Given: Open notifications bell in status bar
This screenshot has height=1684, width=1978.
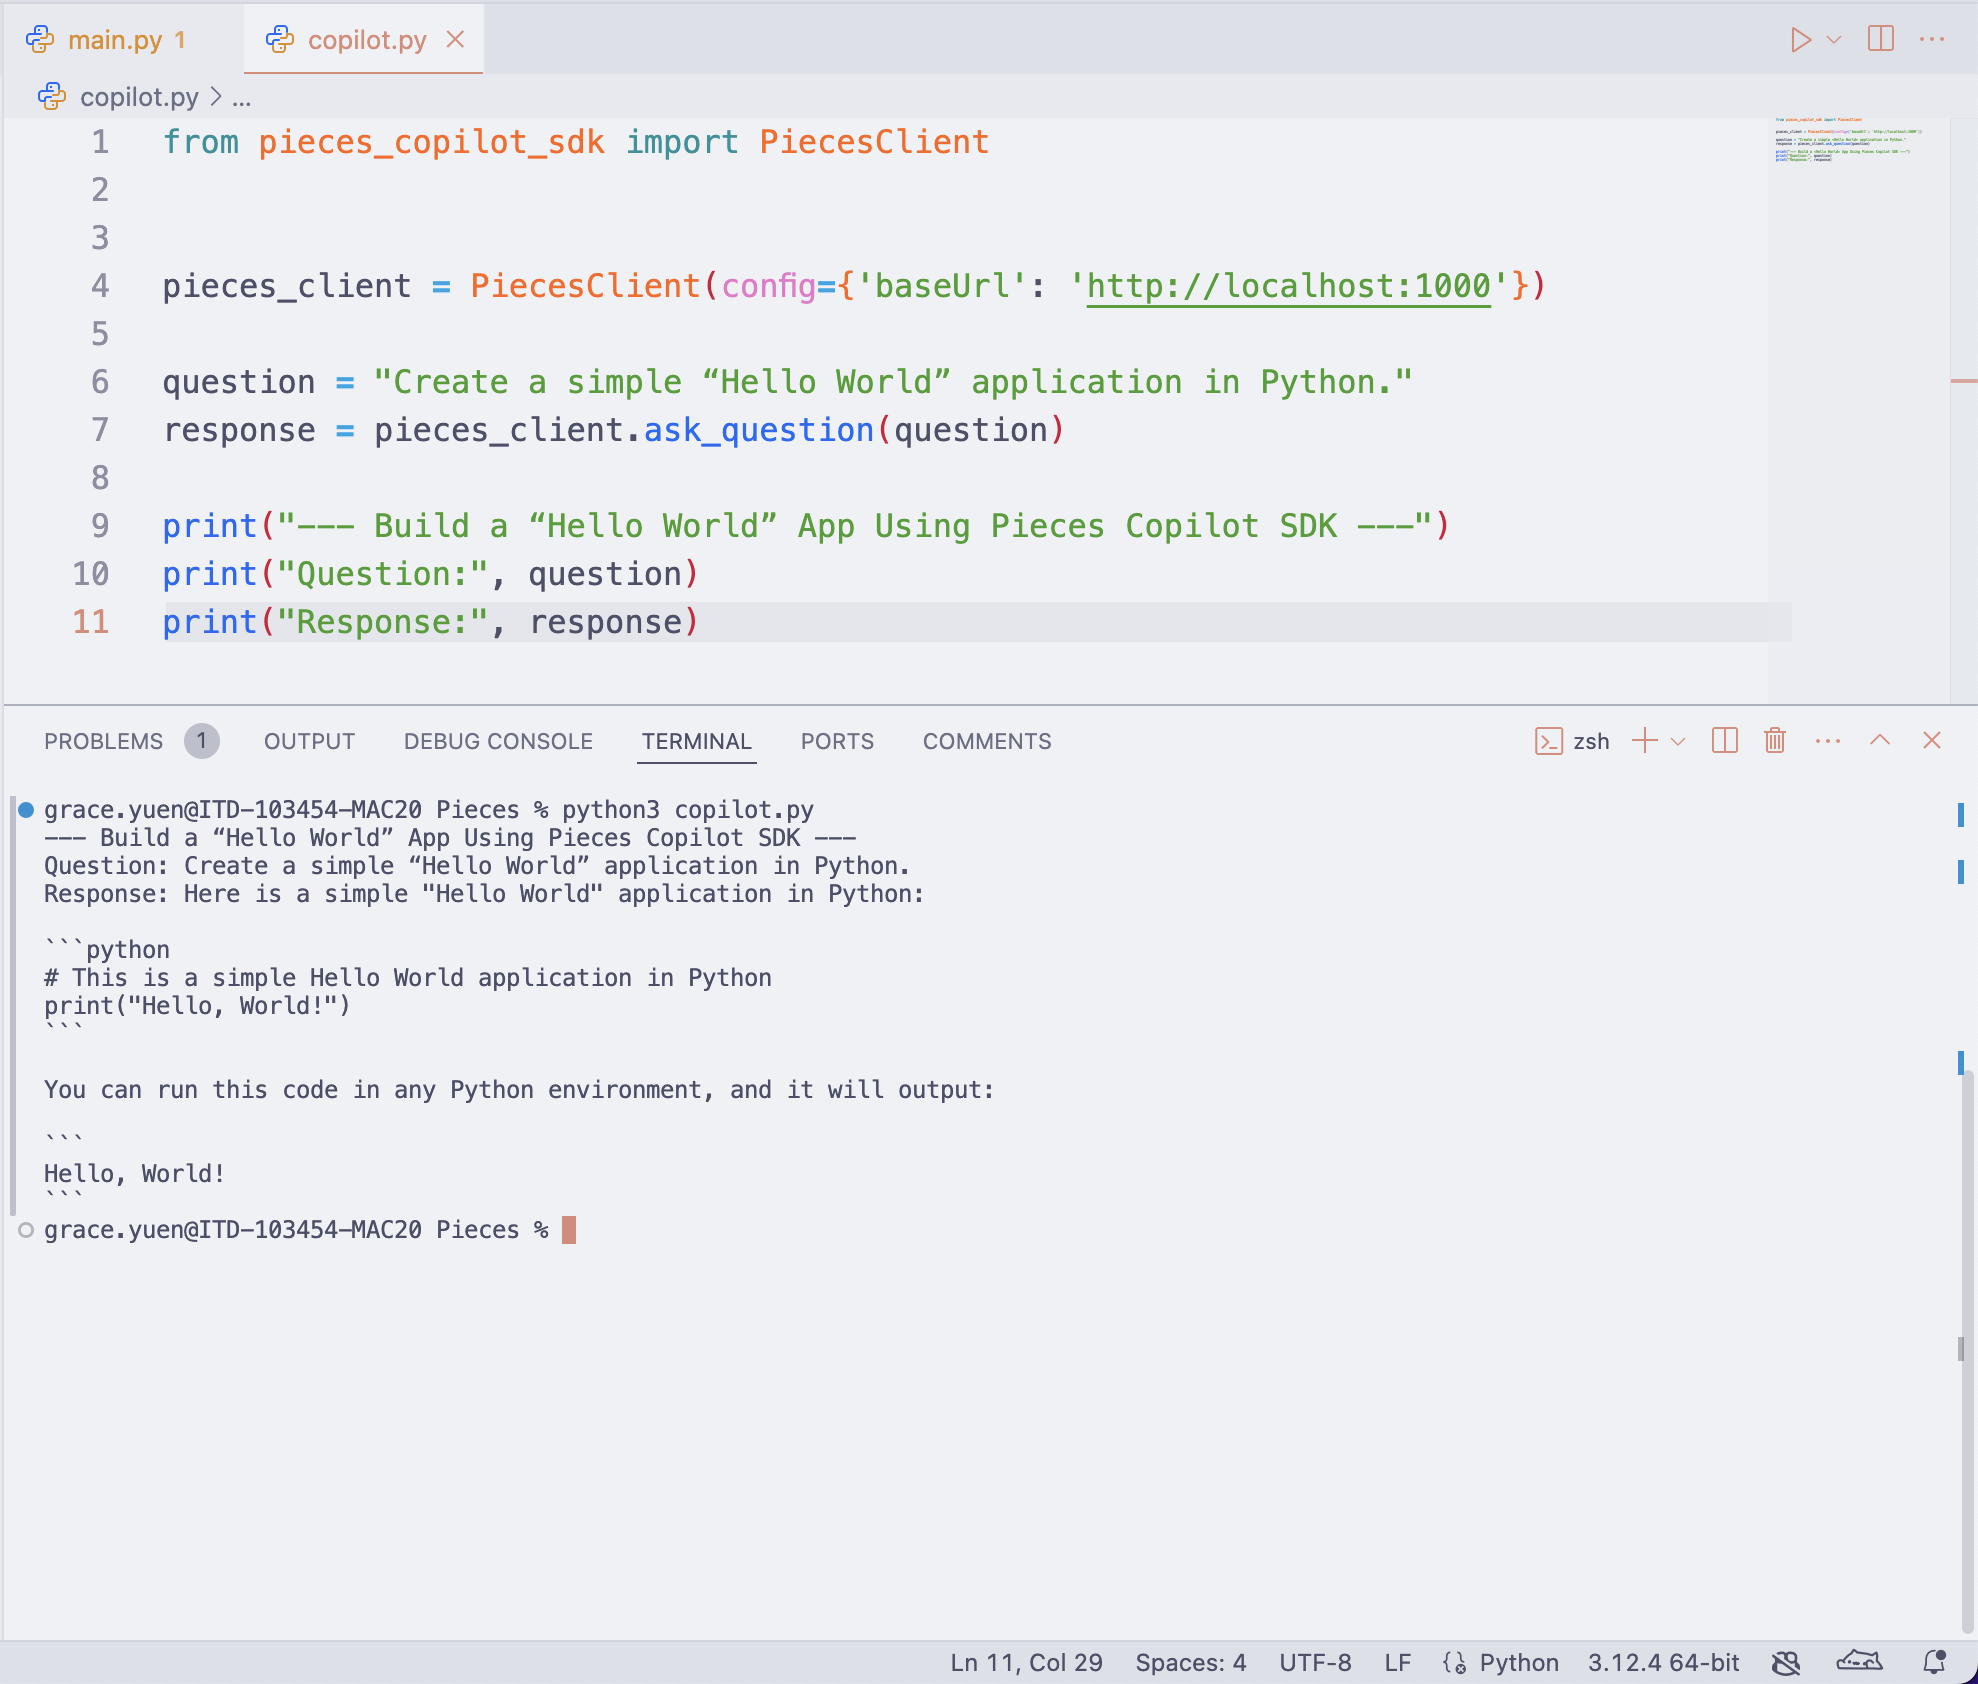Looking at the screenshot, I should (1934, 1662).
